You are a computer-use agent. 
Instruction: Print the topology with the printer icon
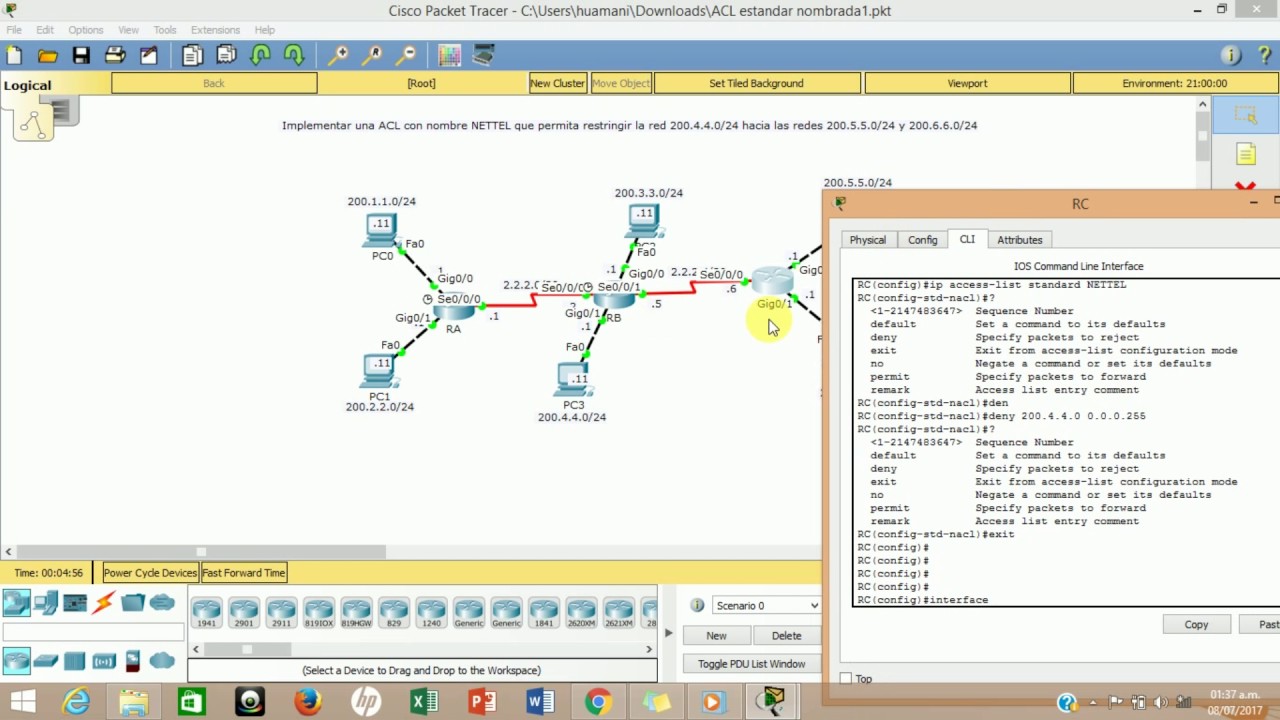tap(115, 56)
